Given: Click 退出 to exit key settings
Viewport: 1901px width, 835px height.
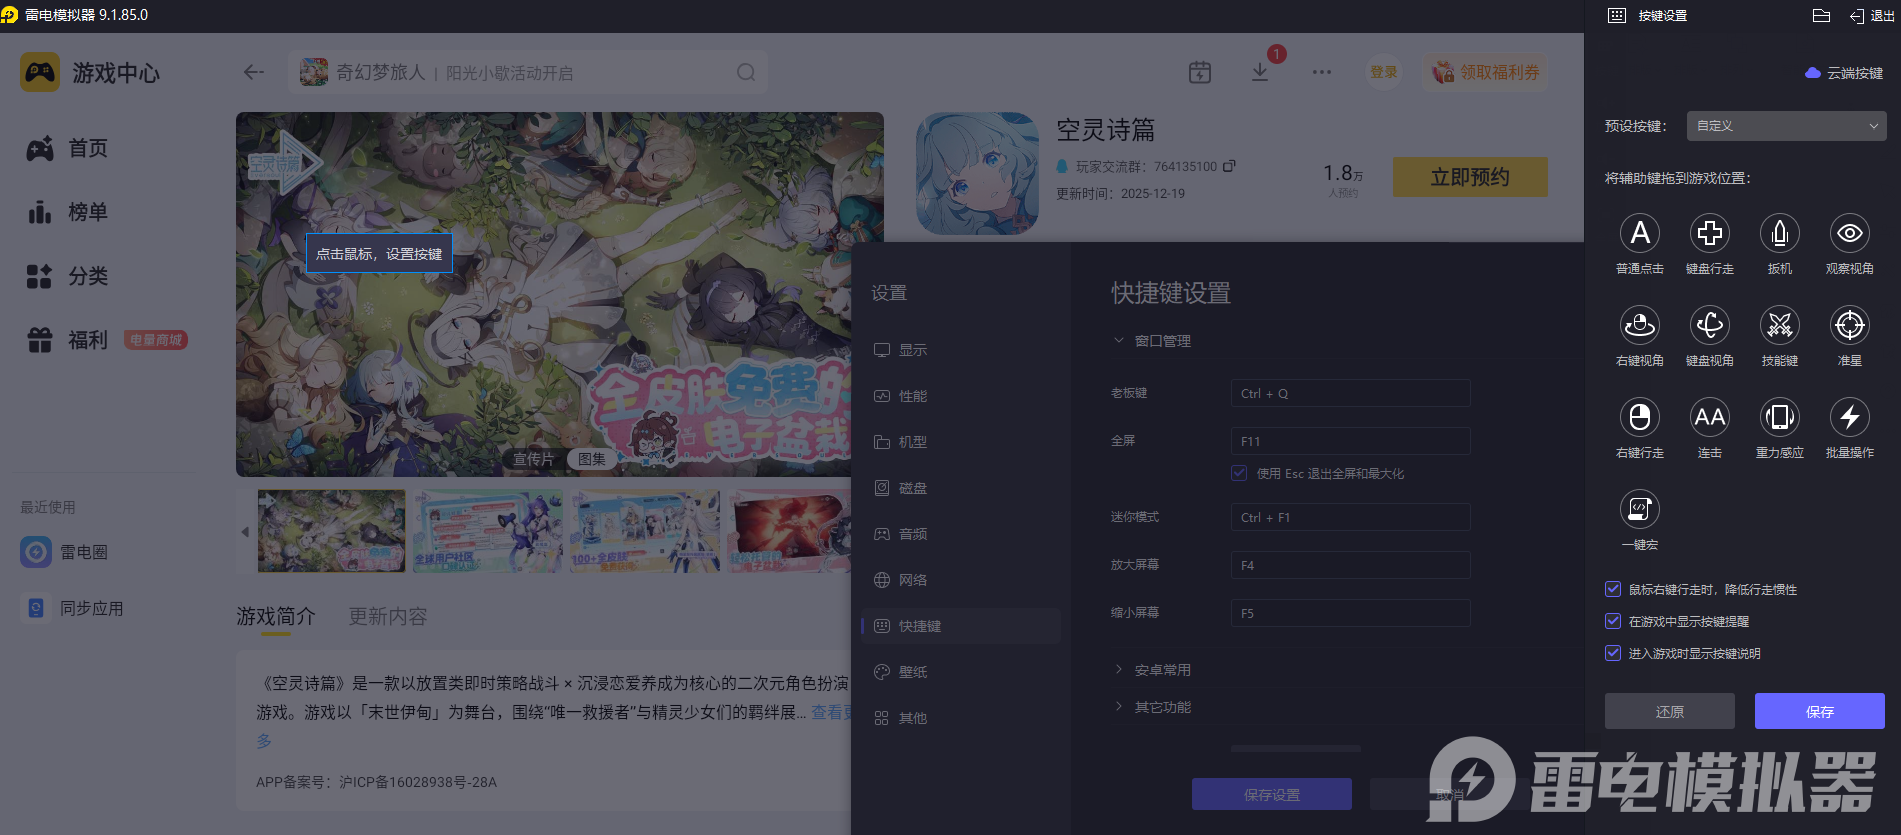Looking at the screenshot, I should pyautogui.click(x=1872, y=16).
